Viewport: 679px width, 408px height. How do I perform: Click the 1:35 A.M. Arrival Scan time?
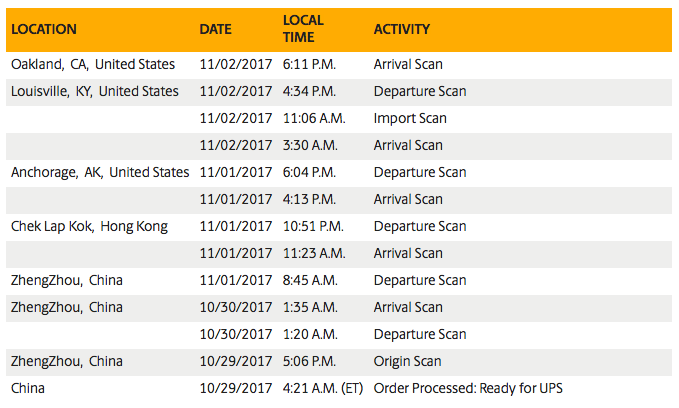[x=310, y=308]
